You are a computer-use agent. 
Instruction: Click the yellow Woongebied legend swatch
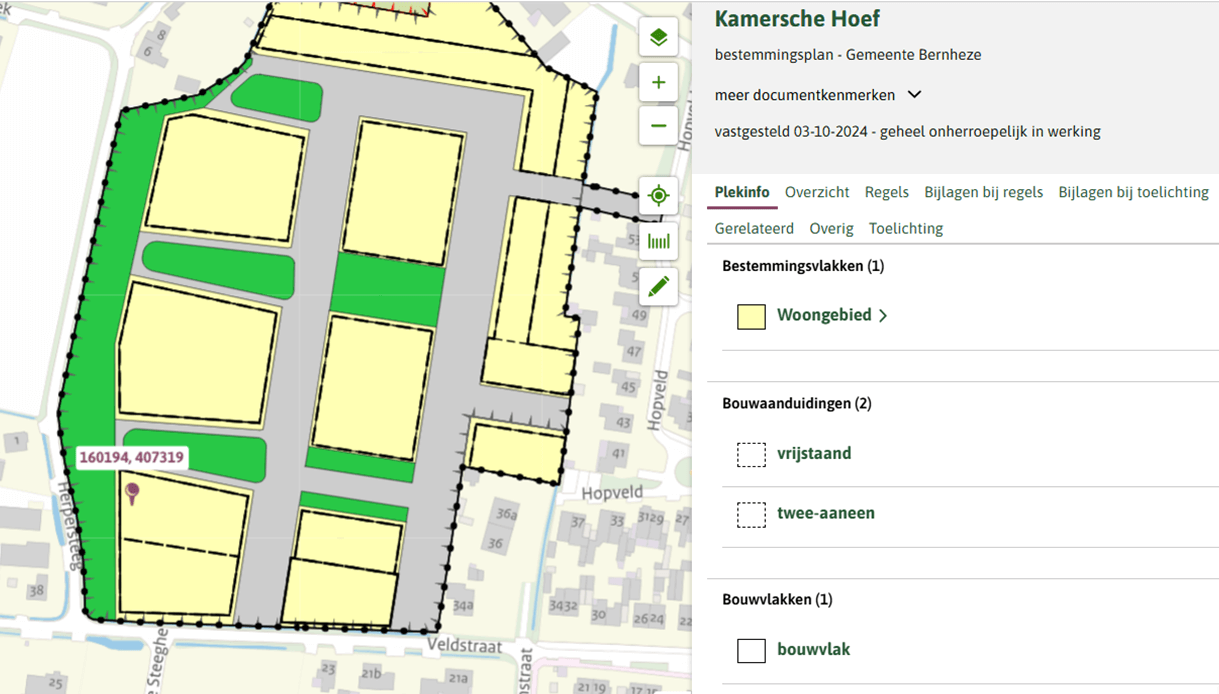[x=751, y=316]
